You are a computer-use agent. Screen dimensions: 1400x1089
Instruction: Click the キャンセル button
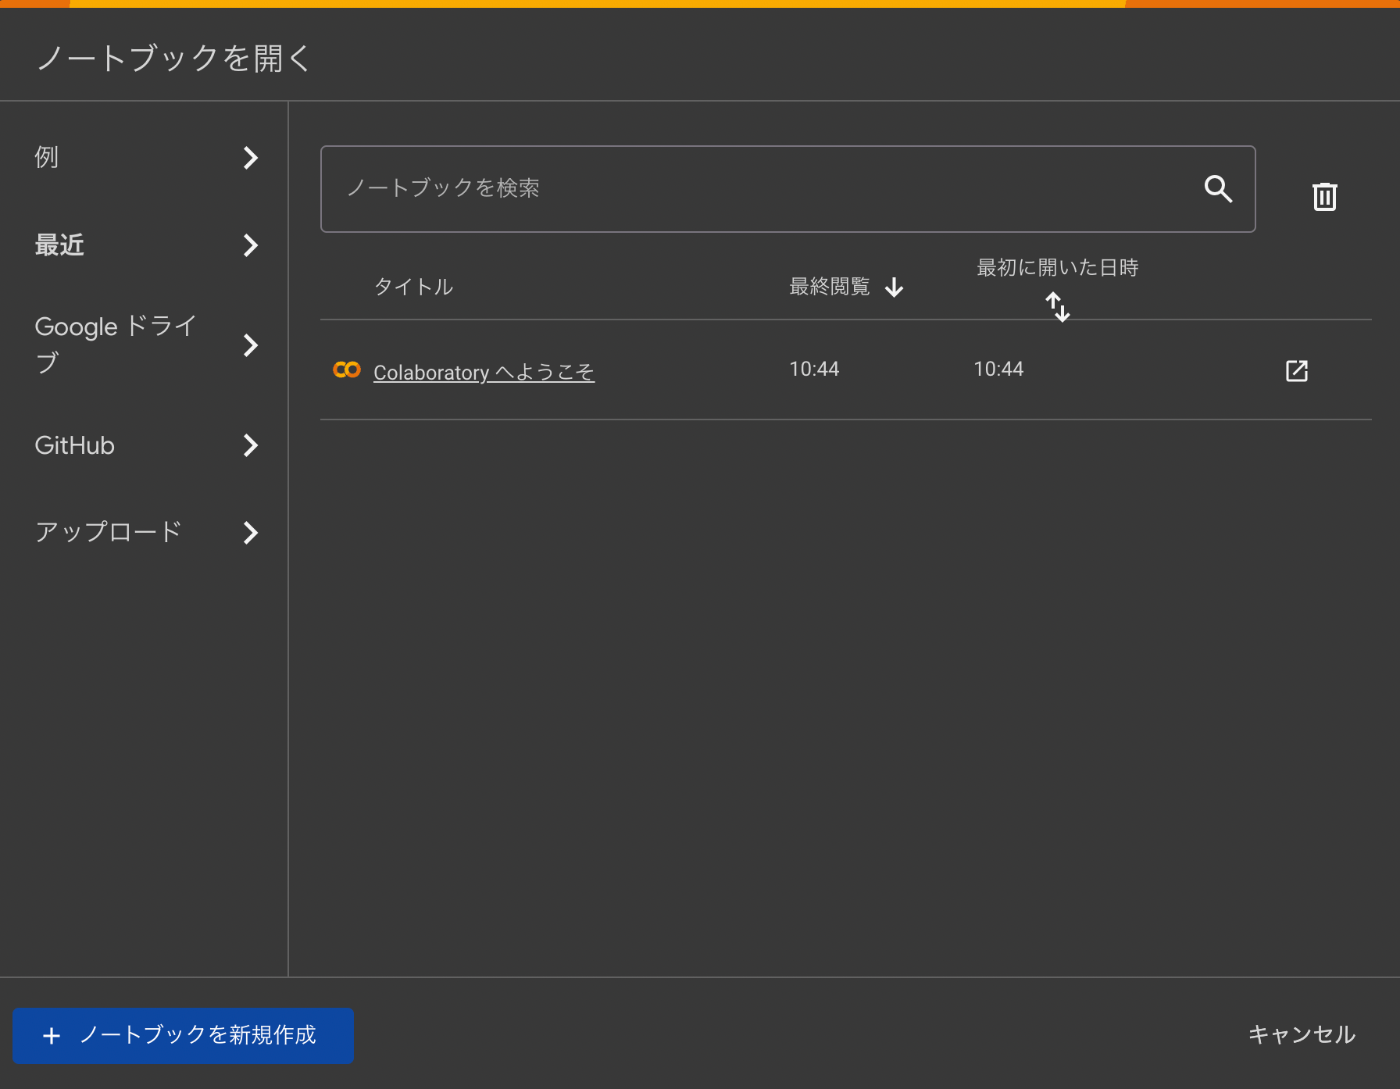[x=1301, y=1035]
